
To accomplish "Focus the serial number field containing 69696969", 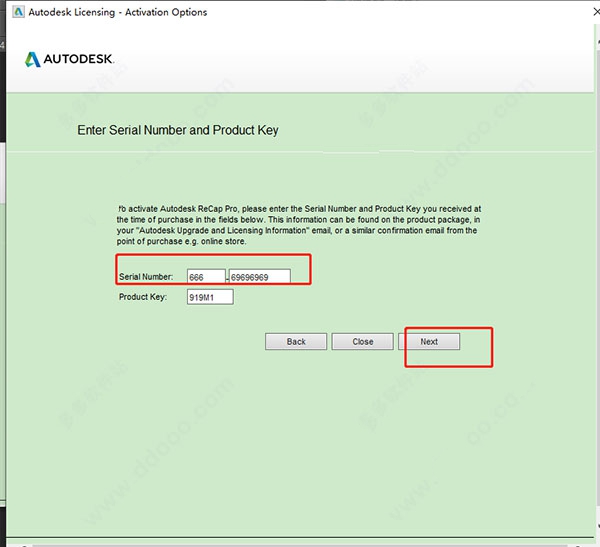I will click(x=260, y=276).
